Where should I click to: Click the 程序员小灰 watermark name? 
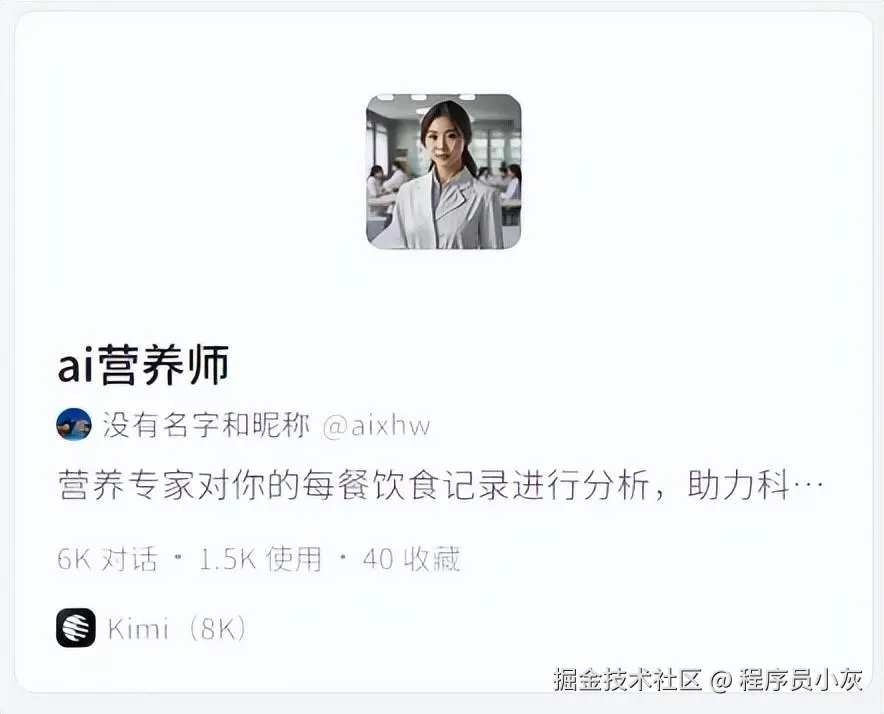801,680
